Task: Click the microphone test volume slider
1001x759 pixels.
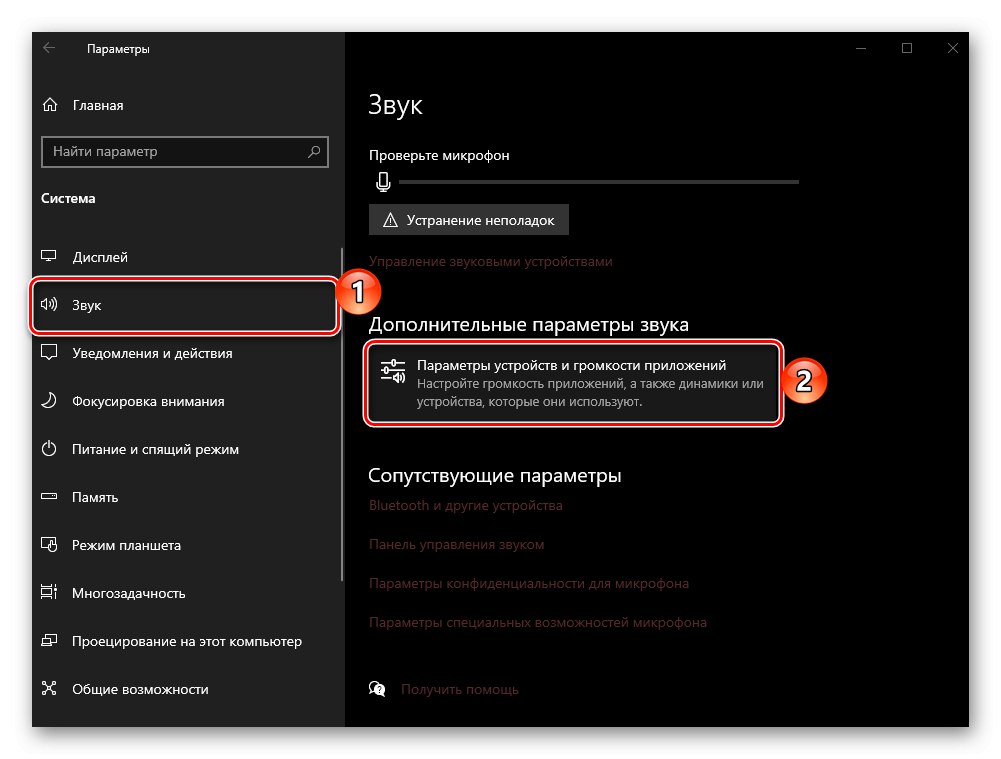Action: 600,182
